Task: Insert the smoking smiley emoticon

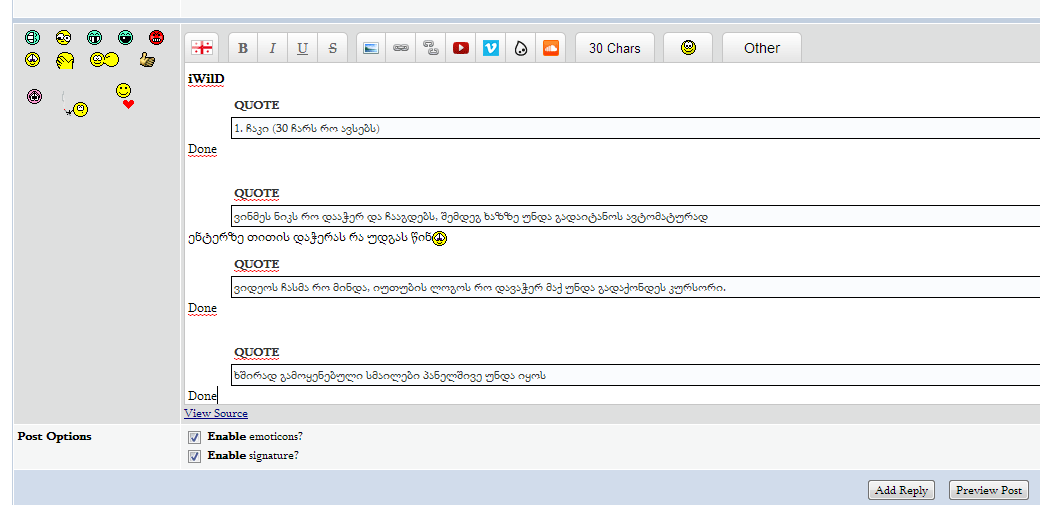Action: (76, 106)
